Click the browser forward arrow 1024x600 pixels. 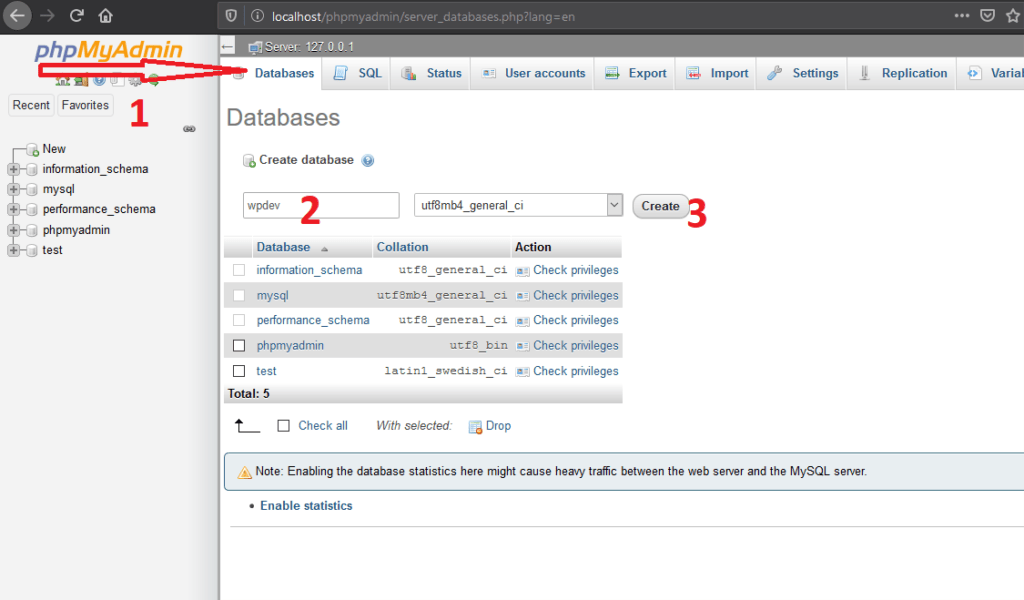47,16
